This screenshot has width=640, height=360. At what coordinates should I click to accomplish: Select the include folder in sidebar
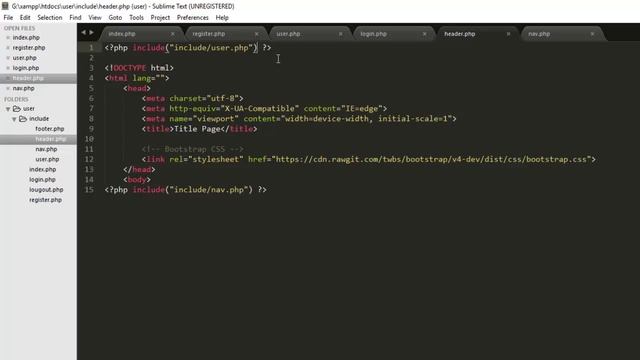39,119
